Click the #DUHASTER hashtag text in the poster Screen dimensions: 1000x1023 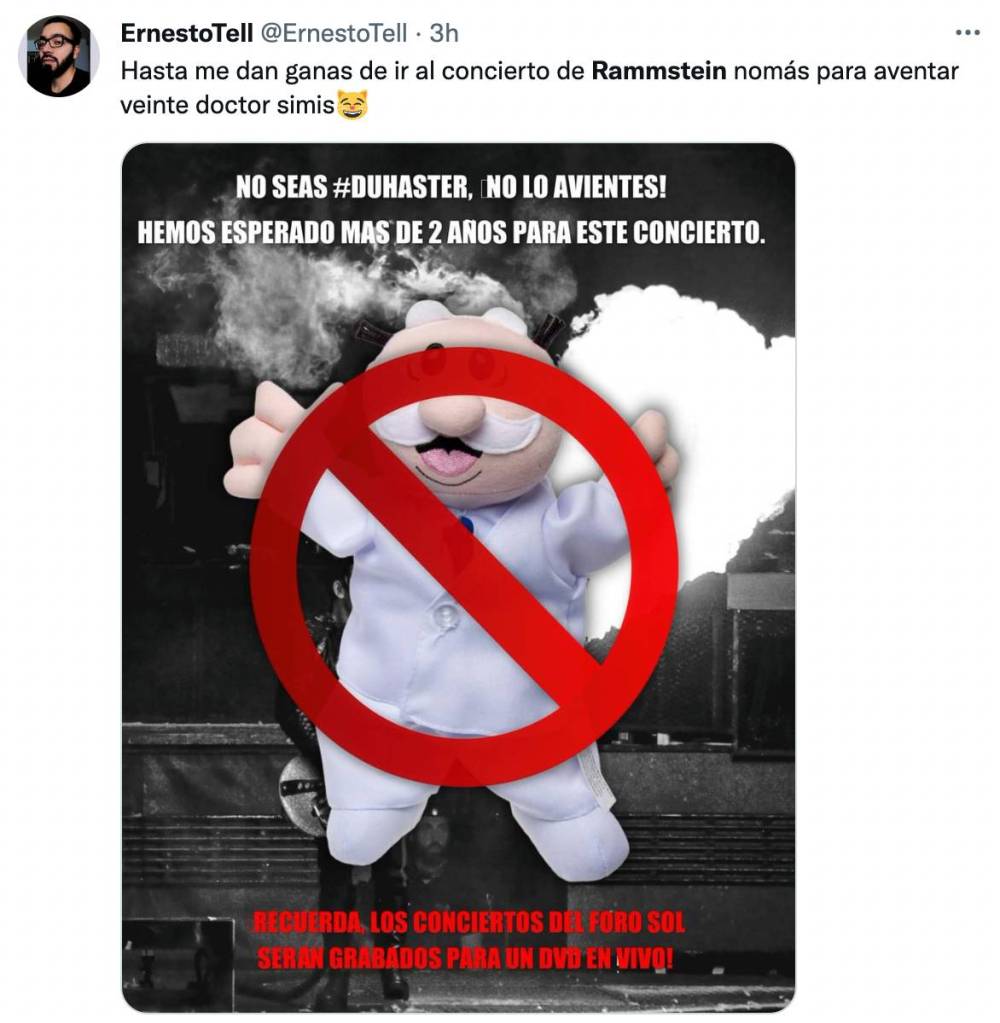[x=401, y=188]
